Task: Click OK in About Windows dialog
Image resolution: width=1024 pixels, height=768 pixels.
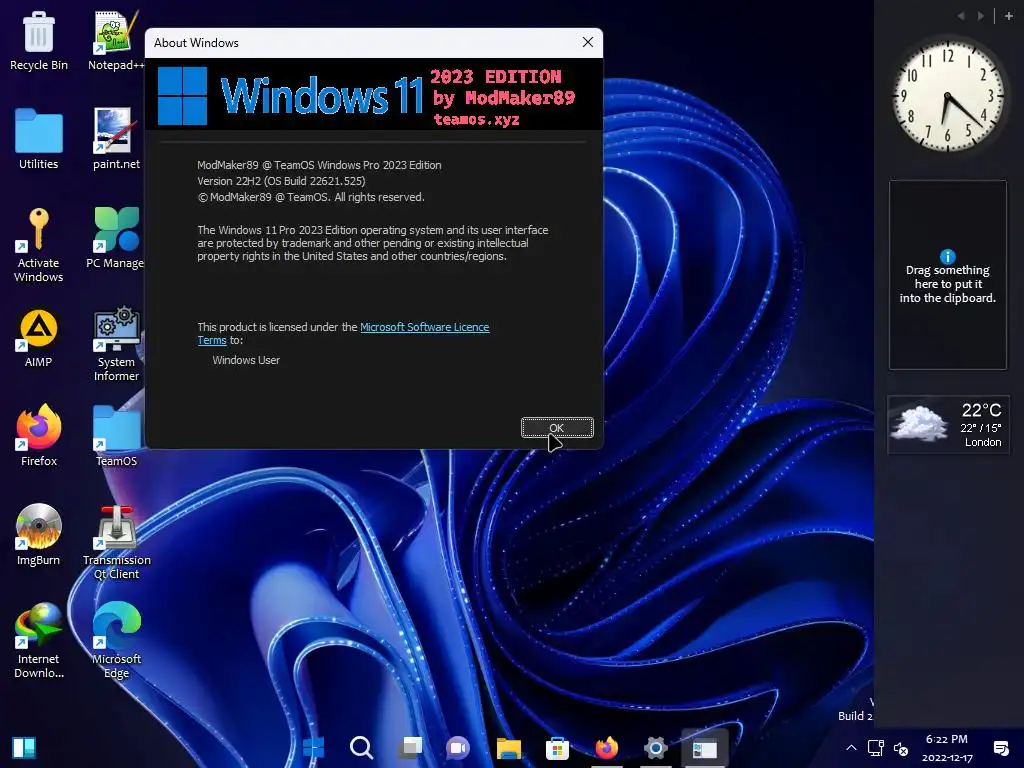Action: pos(557,428)
